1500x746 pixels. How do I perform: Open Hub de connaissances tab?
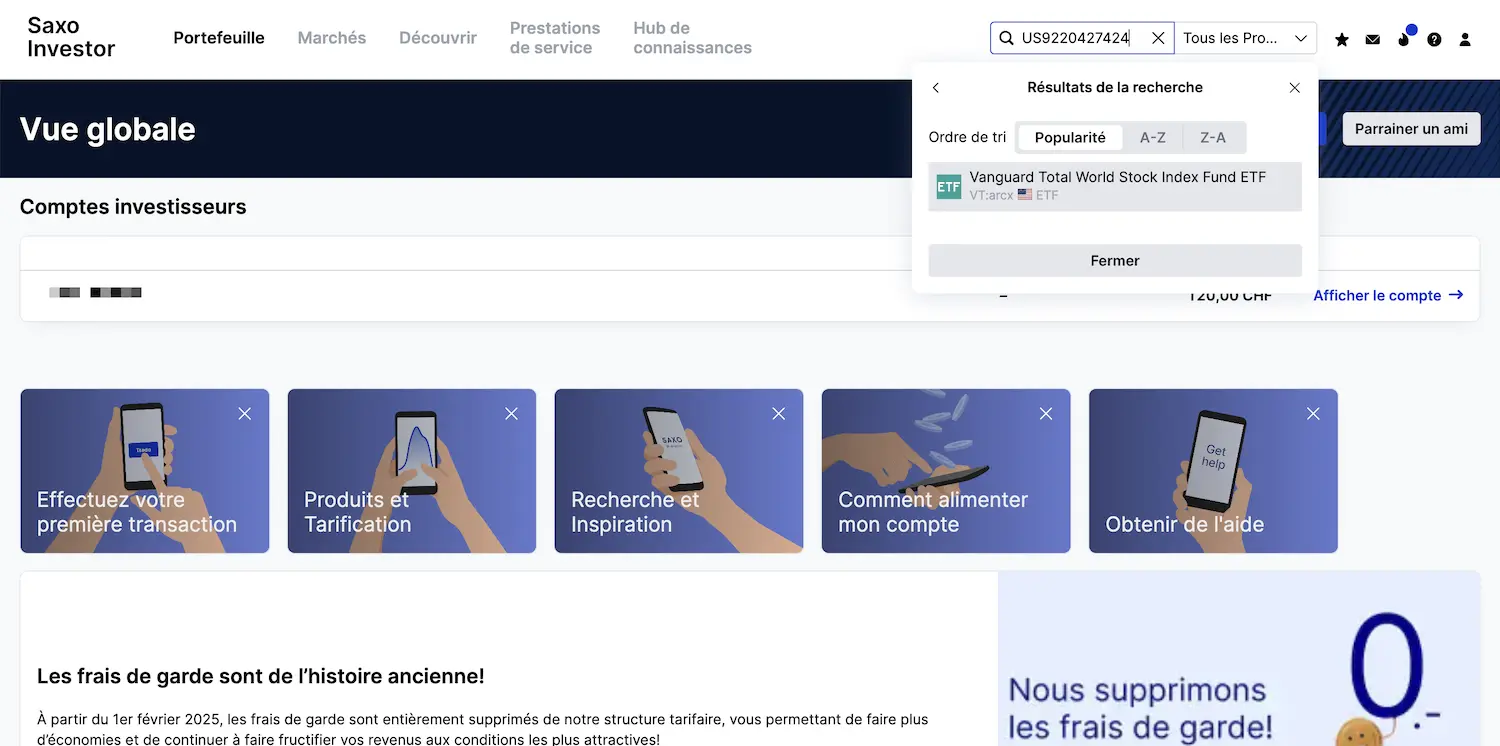(692, 38)
